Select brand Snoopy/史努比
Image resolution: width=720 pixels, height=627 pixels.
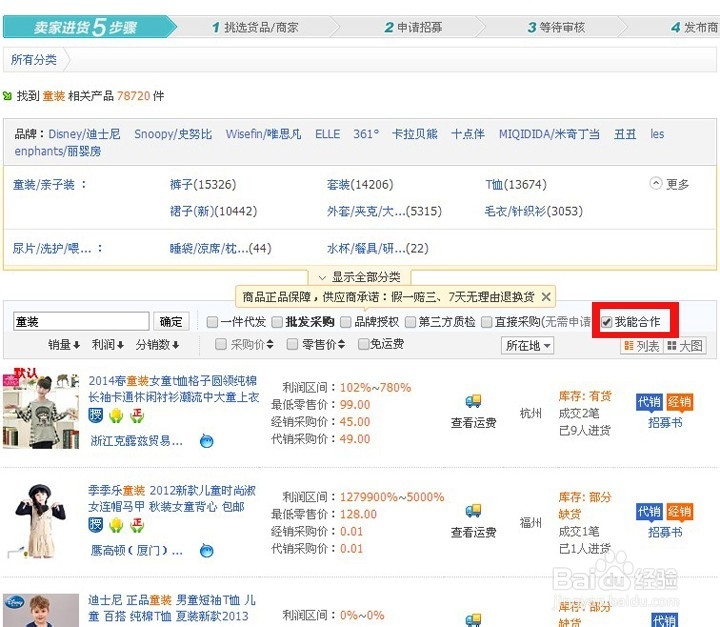[173, 134]
